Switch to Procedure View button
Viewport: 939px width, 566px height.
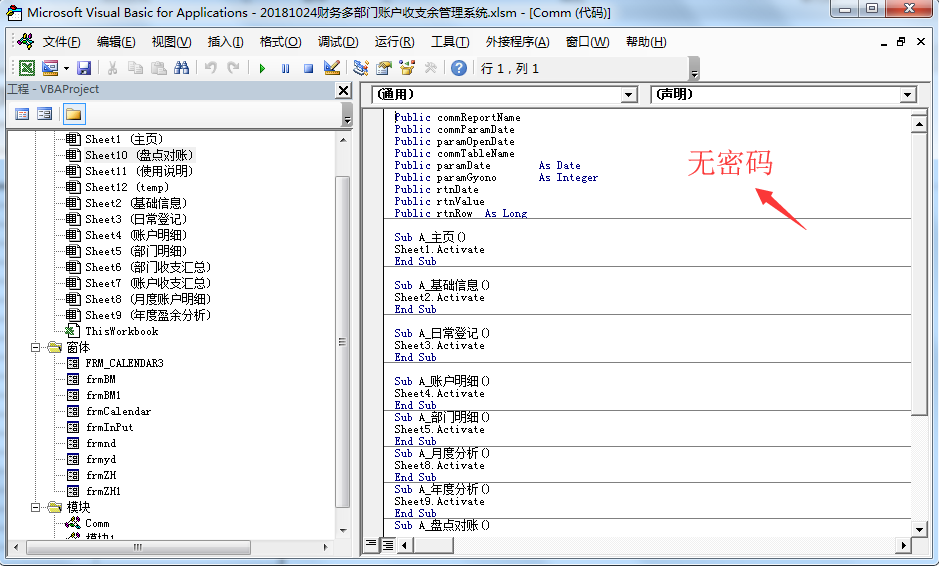371,544
